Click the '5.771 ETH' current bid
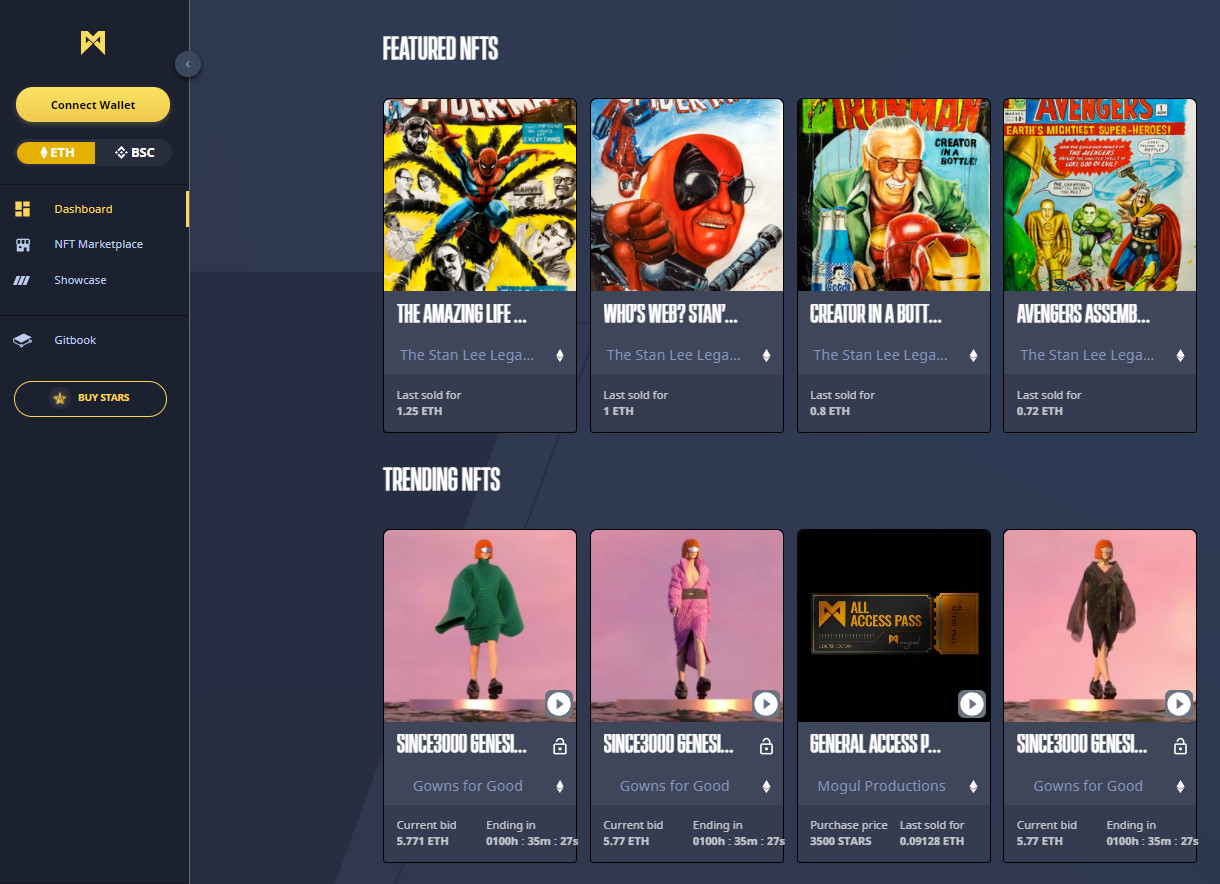 pos(423,841)
